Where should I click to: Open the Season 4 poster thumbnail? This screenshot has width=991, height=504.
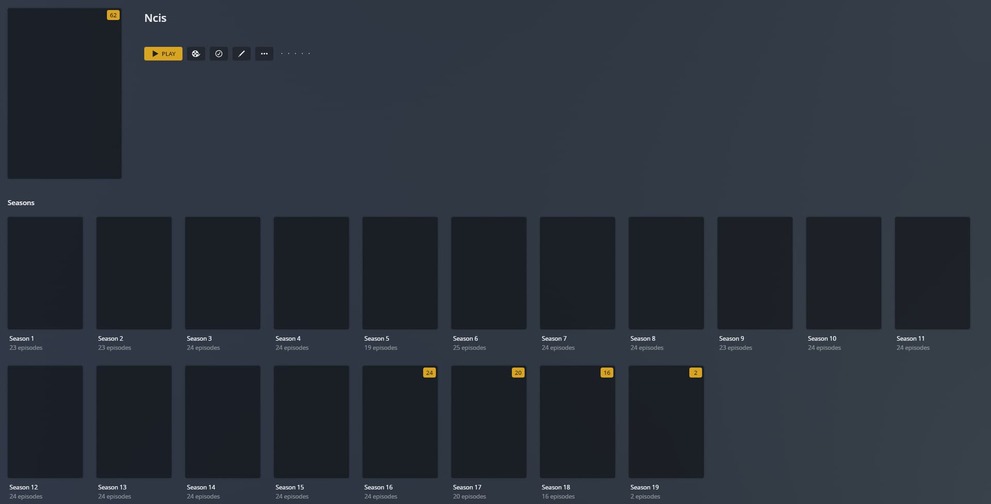point(311,273)
